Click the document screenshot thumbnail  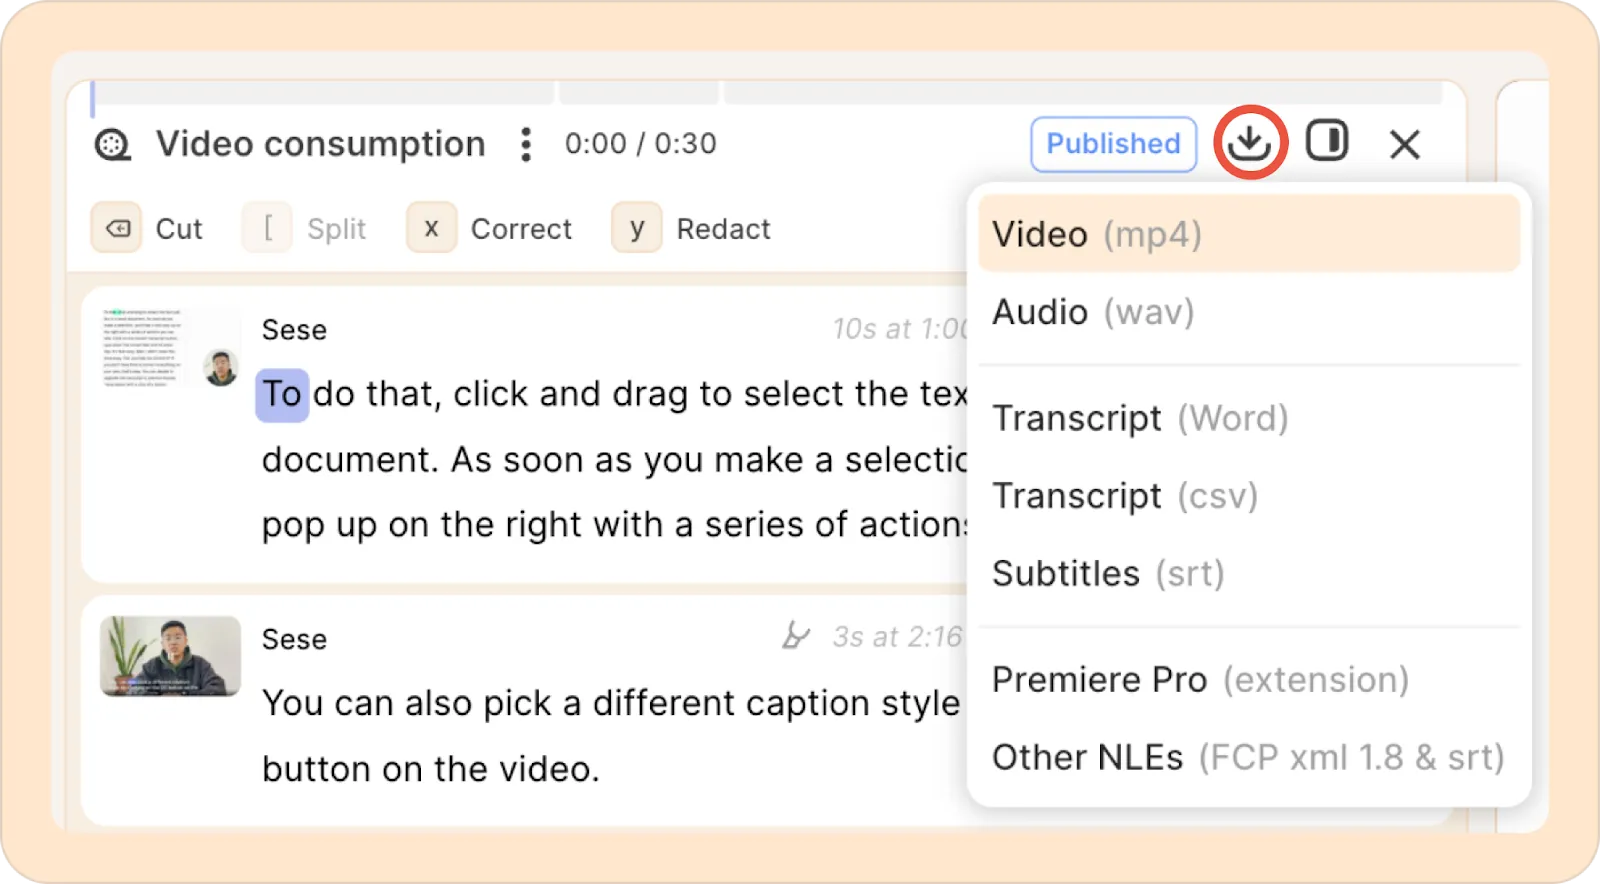tap(145, 347)
